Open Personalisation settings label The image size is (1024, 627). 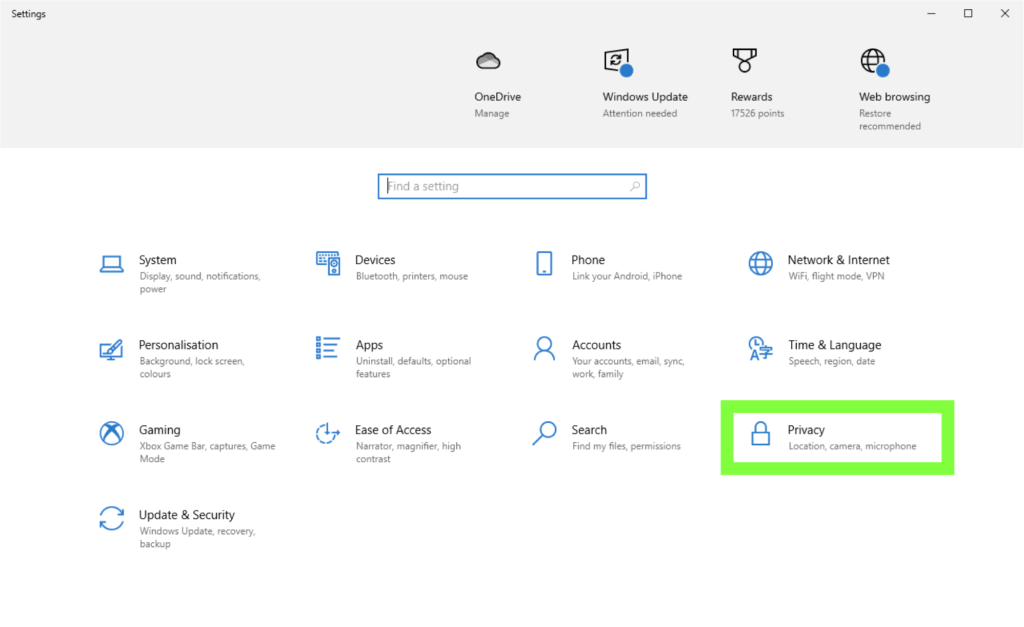[178, 345]
